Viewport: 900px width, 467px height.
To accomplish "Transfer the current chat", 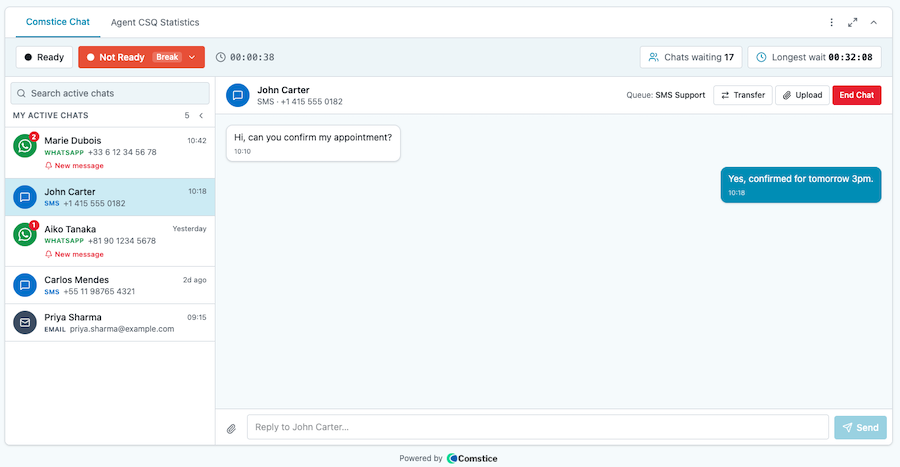I will click(x=743, y=95).
